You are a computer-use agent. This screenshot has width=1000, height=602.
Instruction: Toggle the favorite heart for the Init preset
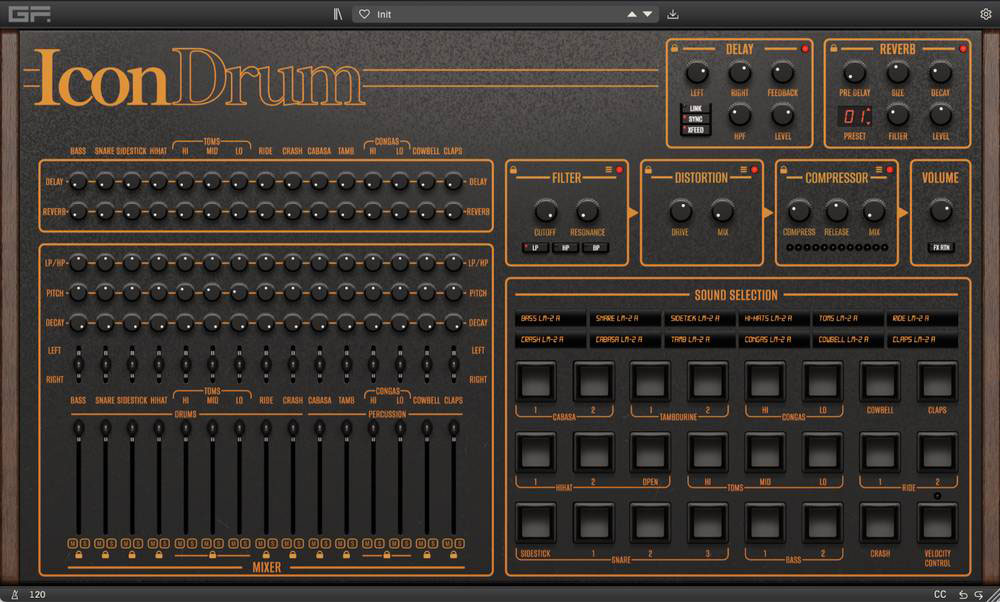362,13
